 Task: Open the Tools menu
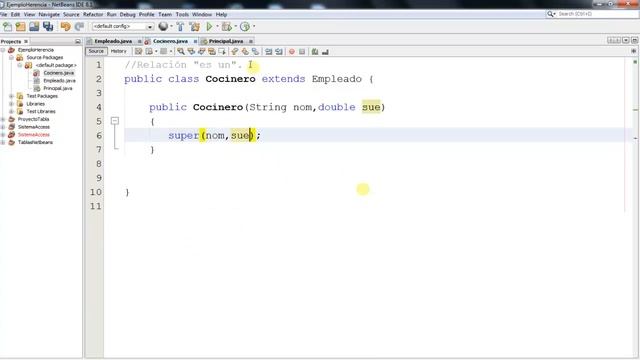point(182,14)
